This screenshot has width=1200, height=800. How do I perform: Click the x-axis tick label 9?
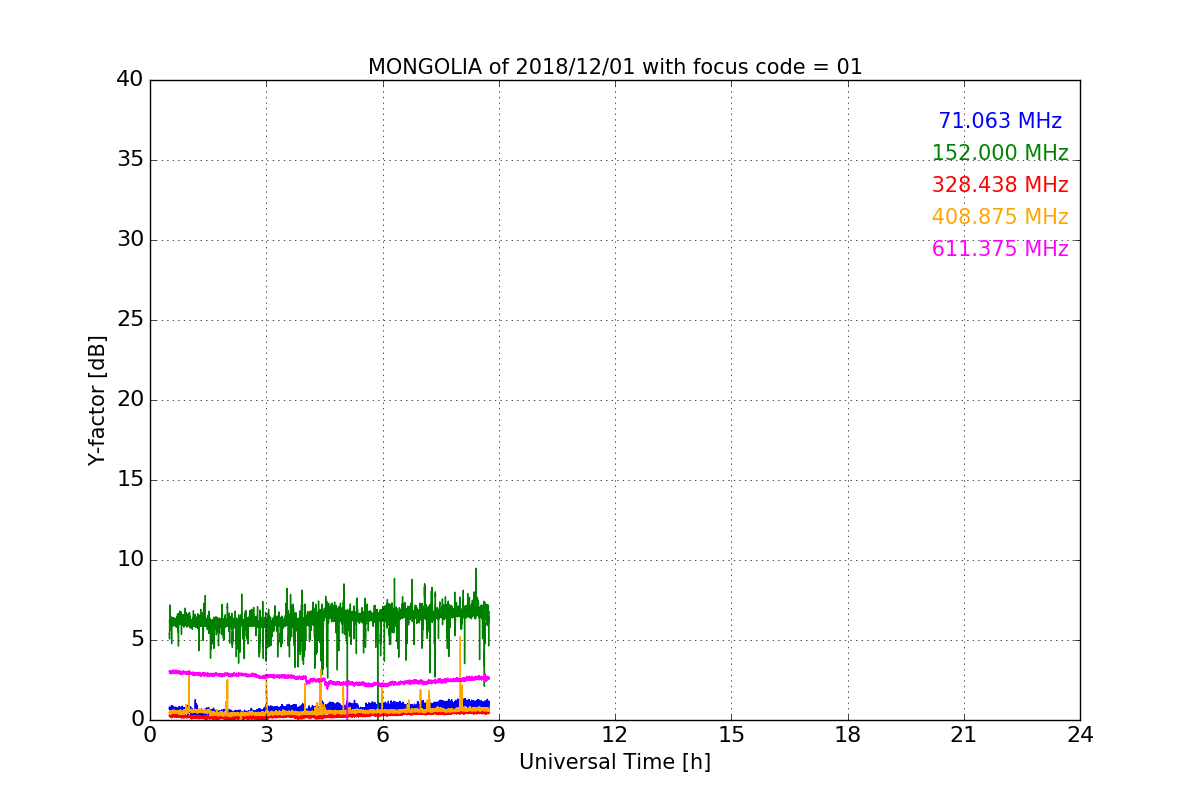499,735
